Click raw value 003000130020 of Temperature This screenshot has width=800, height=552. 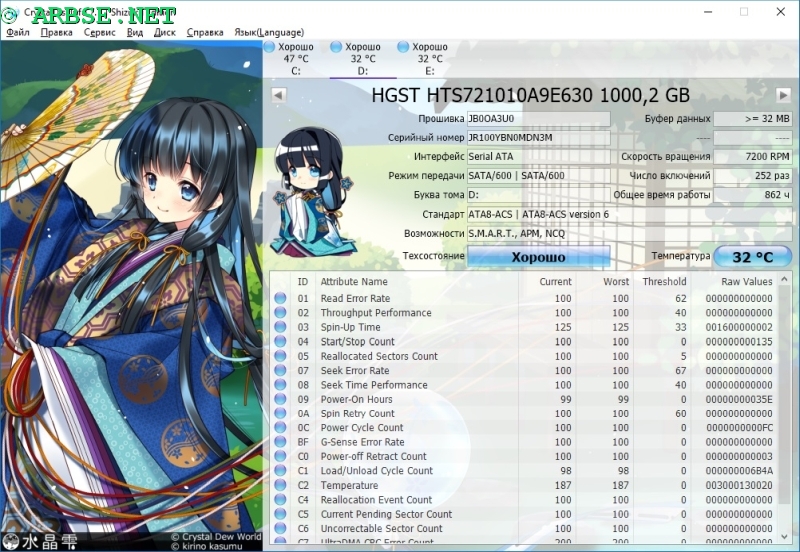(739, 485)
